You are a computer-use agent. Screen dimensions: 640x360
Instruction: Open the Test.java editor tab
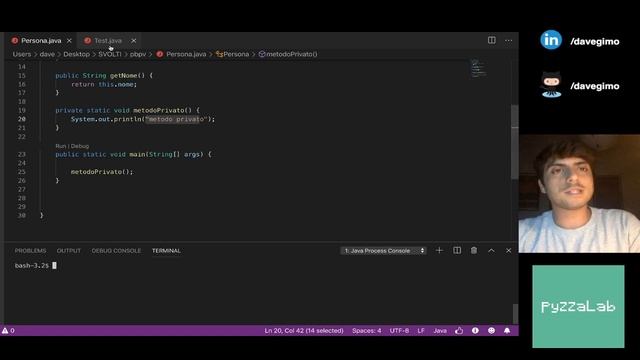point(108,41)
